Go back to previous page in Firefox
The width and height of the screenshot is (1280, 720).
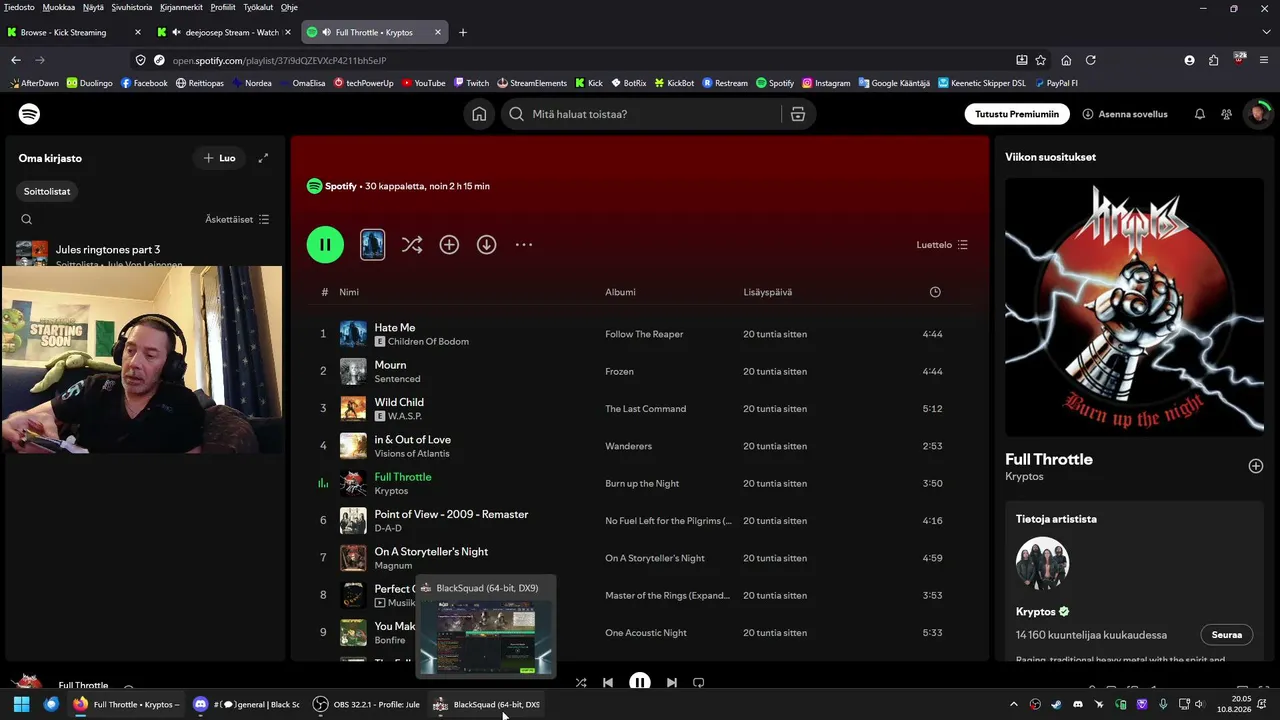tap(16, 60)
